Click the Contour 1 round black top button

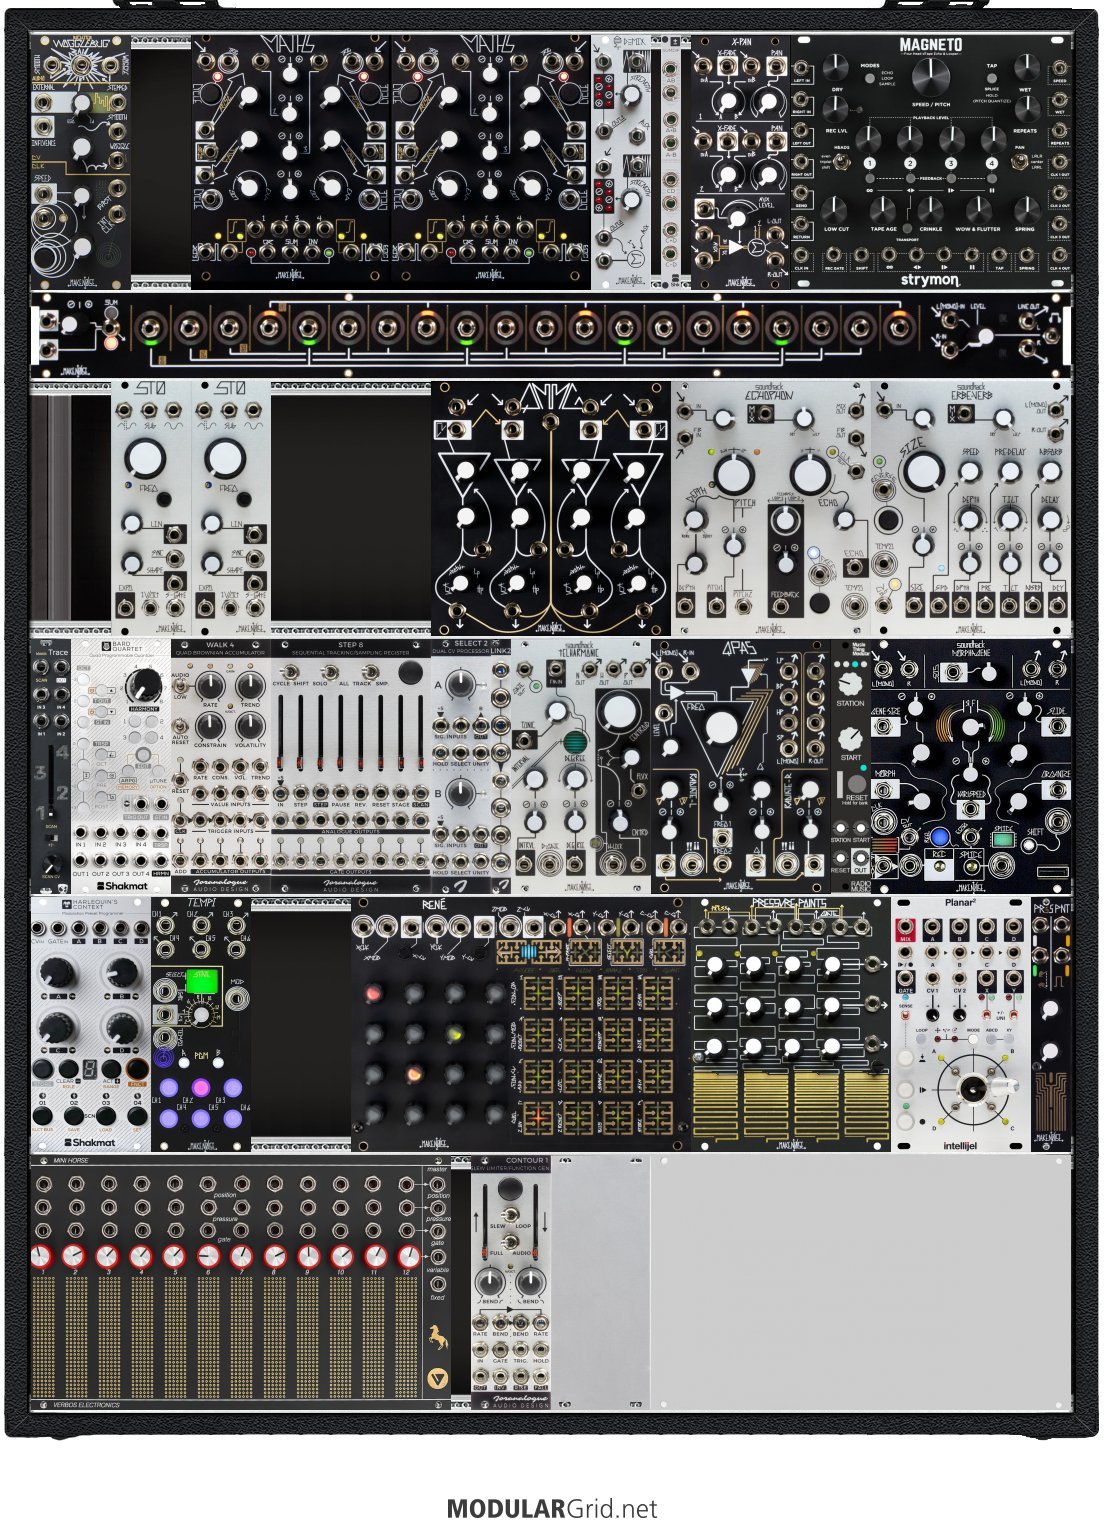(x=510, y=1190)
